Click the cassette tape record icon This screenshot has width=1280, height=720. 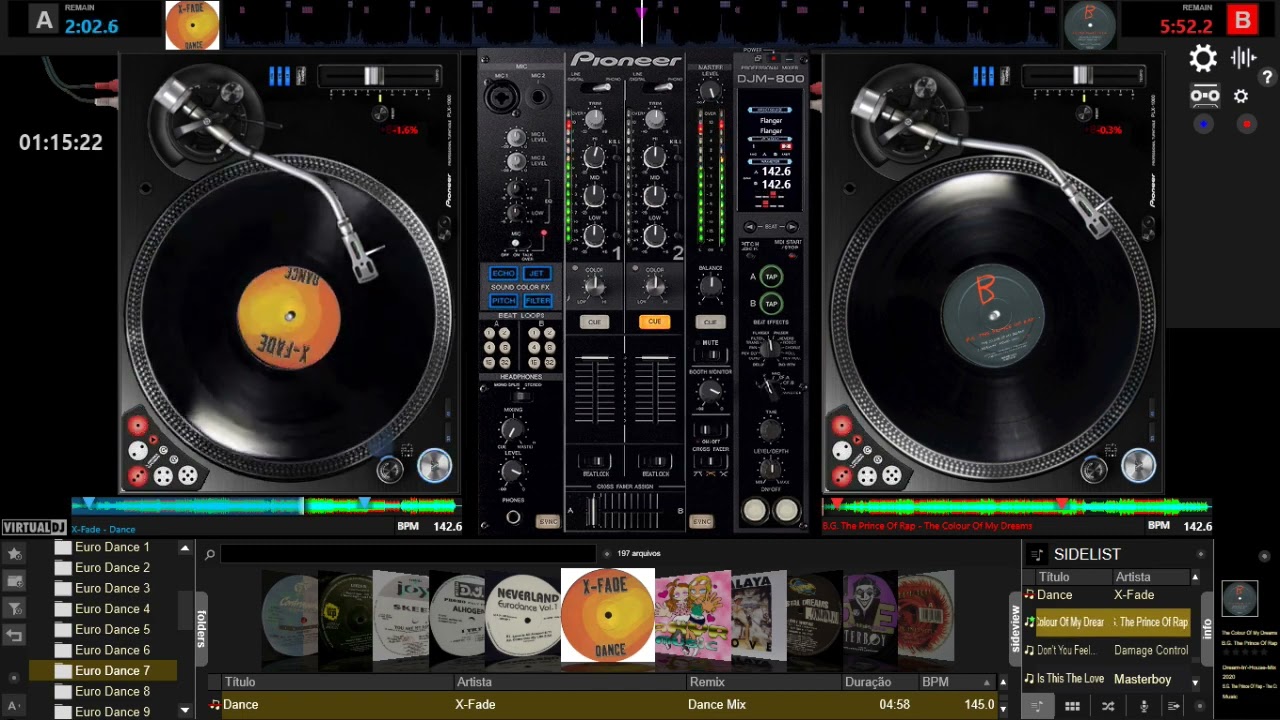click(1205, 96)
